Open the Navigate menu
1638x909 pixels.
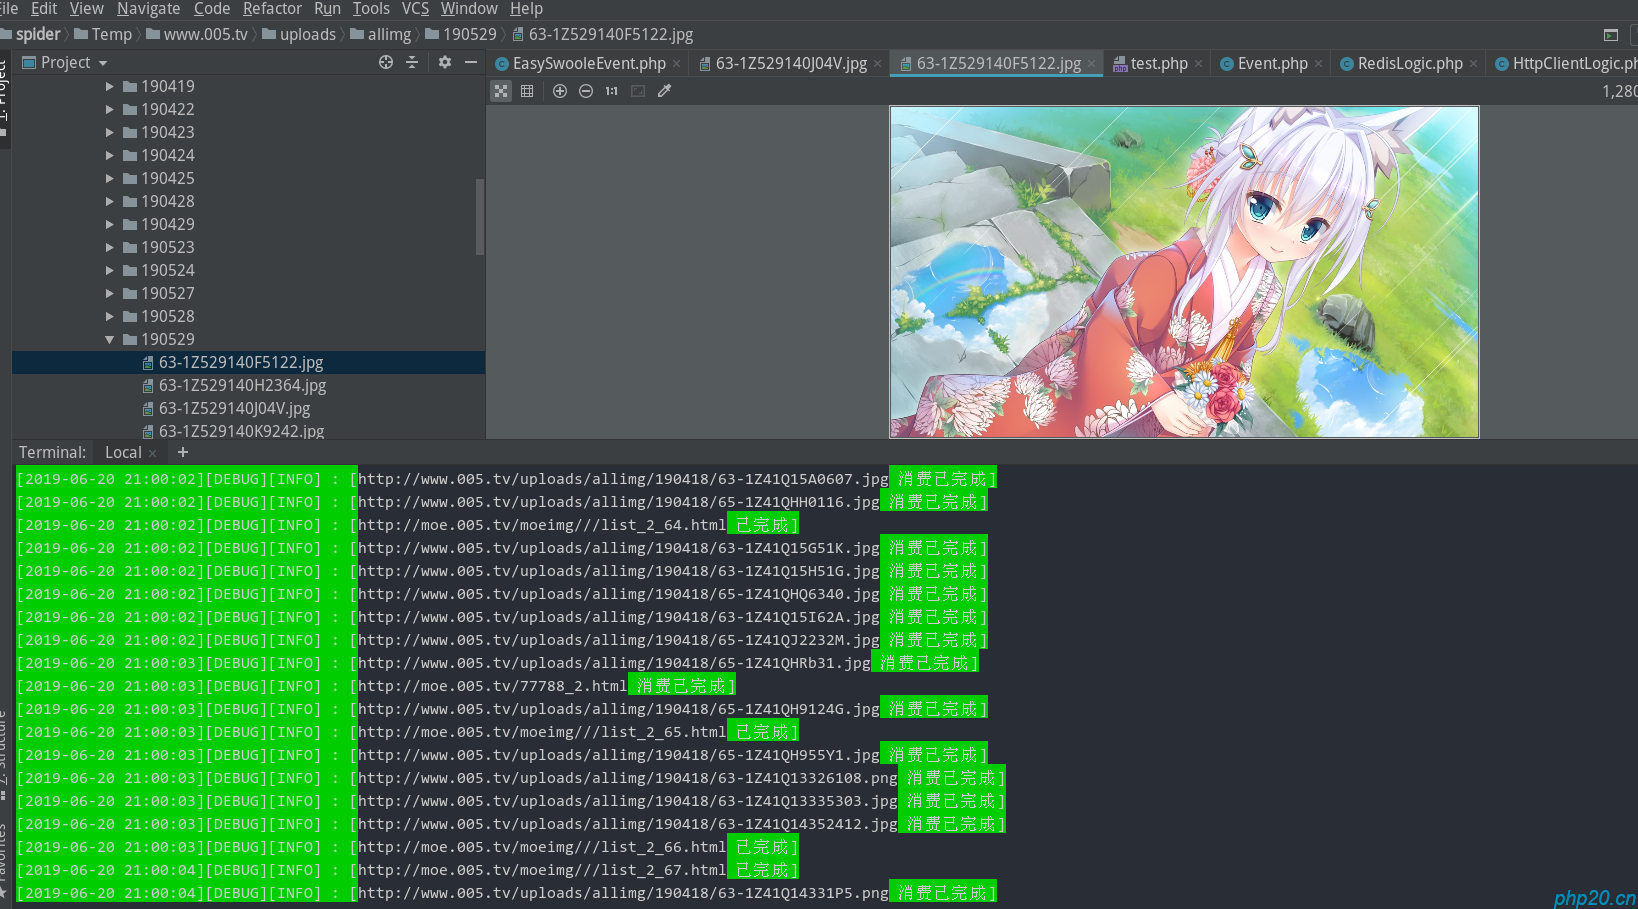point(148,9)
